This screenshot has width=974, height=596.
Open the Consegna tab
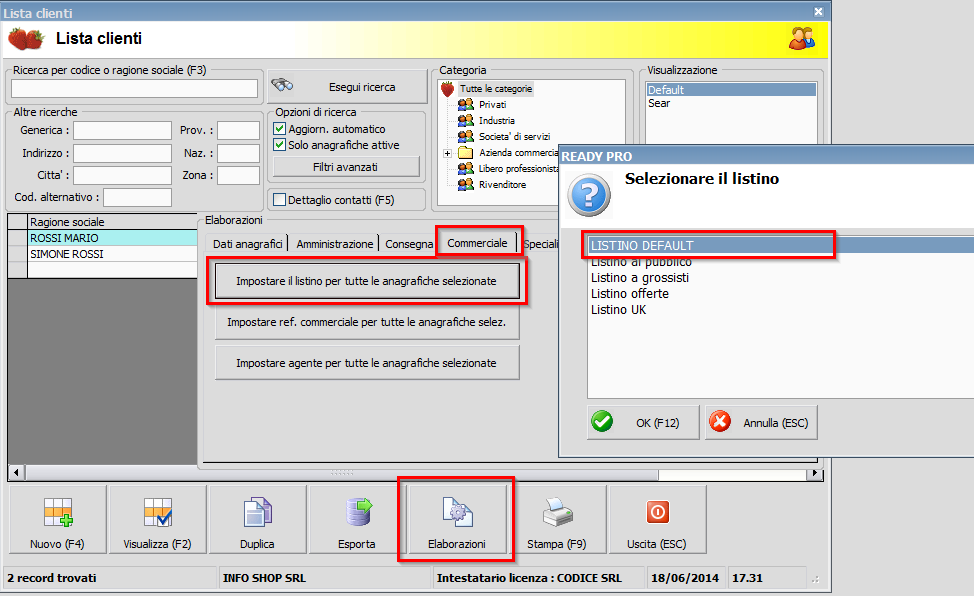(409, 244)
